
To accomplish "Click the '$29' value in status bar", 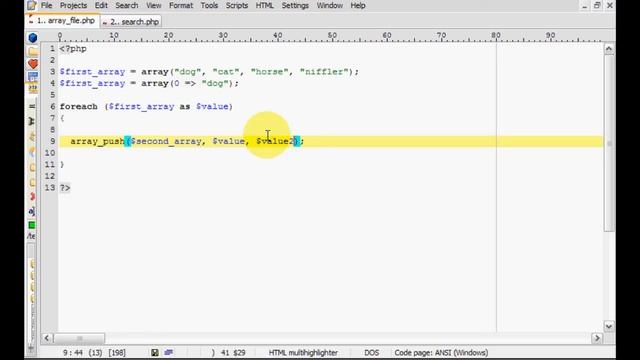I will (x=239, y=353).
